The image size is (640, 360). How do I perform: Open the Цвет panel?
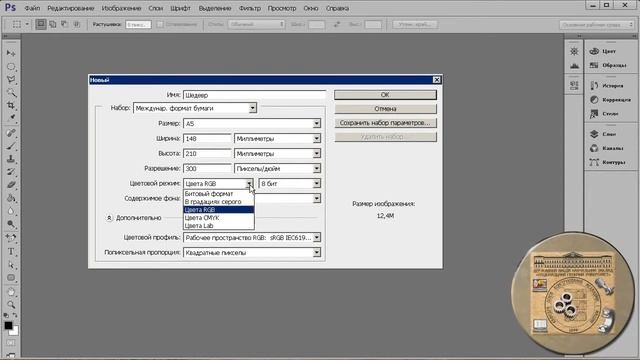point(609,51)
